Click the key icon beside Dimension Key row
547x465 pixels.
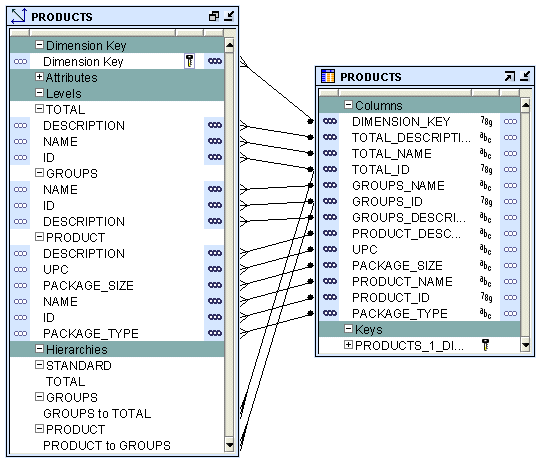tap(189, 61)
